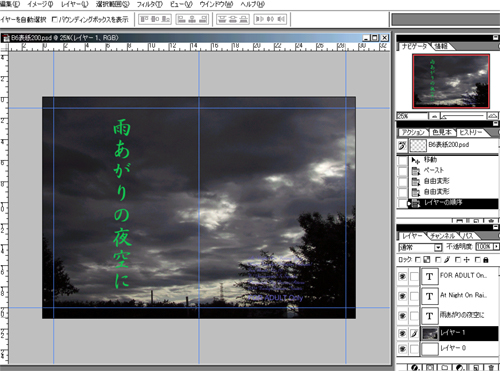
Task: Set history brush source for ペースト state
Action: click(x=403, y=171)
